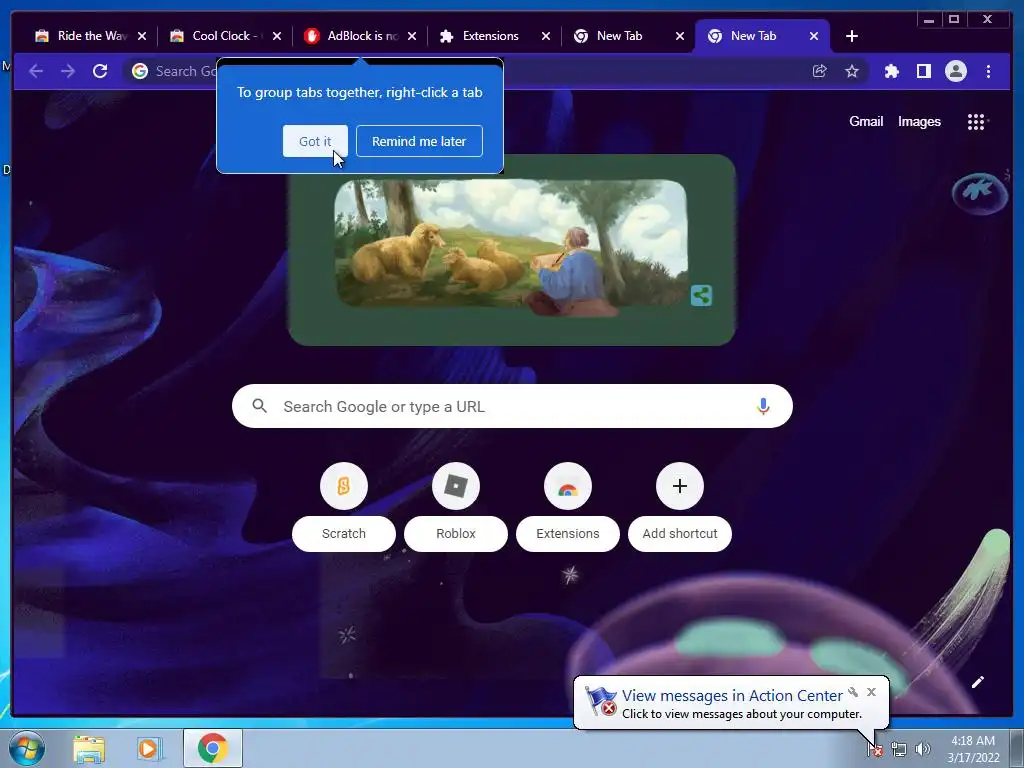Open the Images link

(919, 121)
